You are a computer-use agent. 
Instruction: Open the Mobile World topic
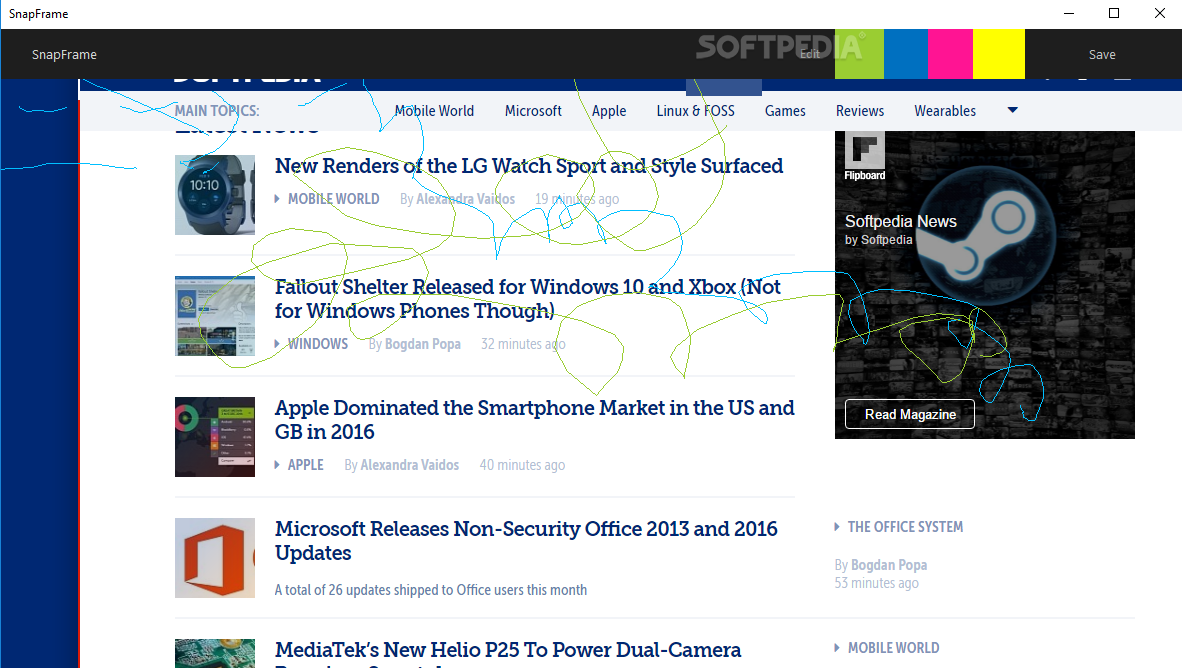[x=434, y=111]
